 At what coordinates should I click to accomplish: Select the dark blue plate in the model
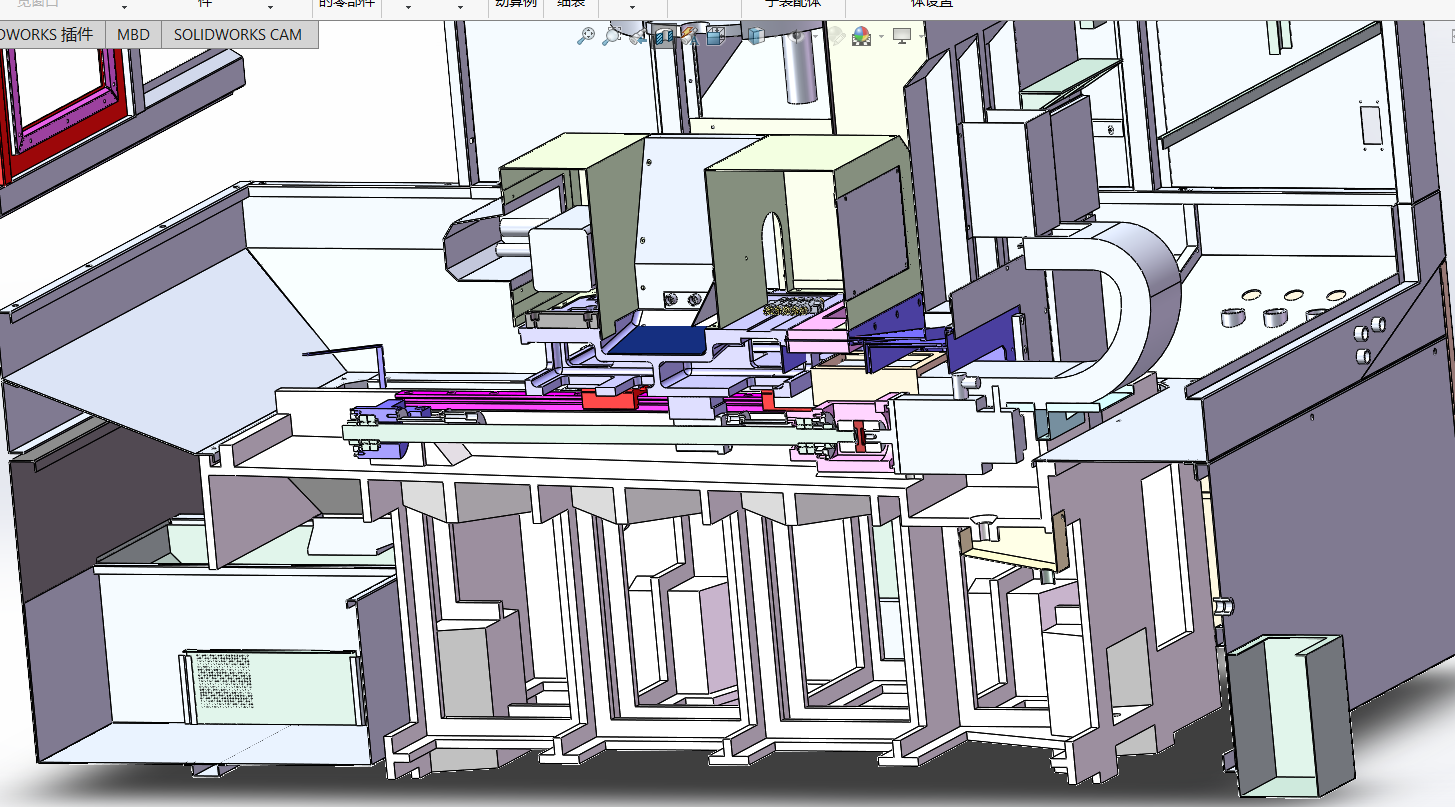click(x=661, y=341)
